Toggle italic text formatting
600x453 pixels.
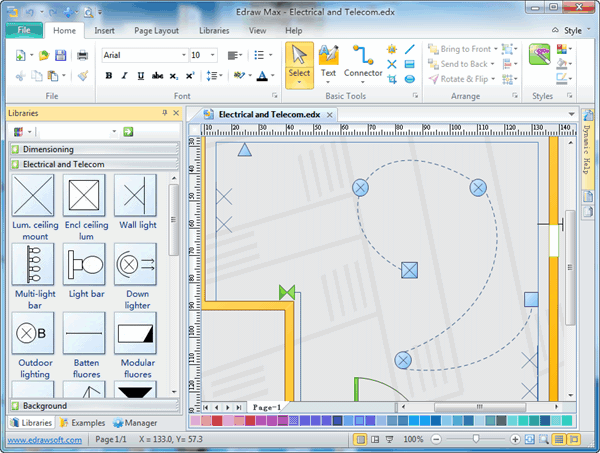123,76
